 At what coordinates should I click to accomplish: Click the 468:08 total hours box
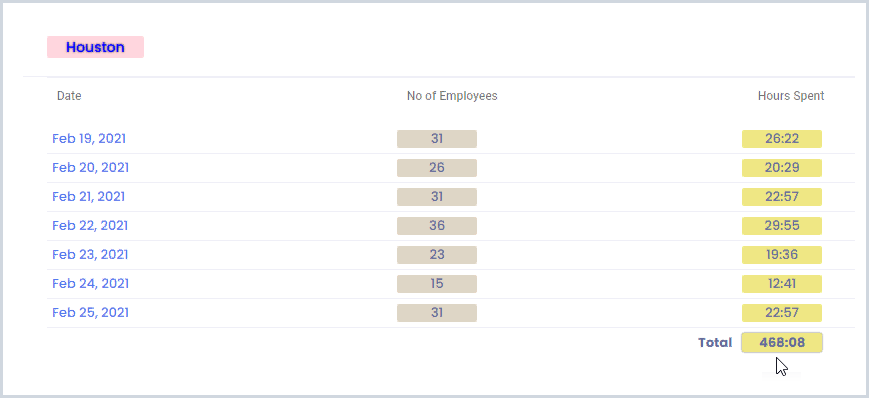pos(782,343)
